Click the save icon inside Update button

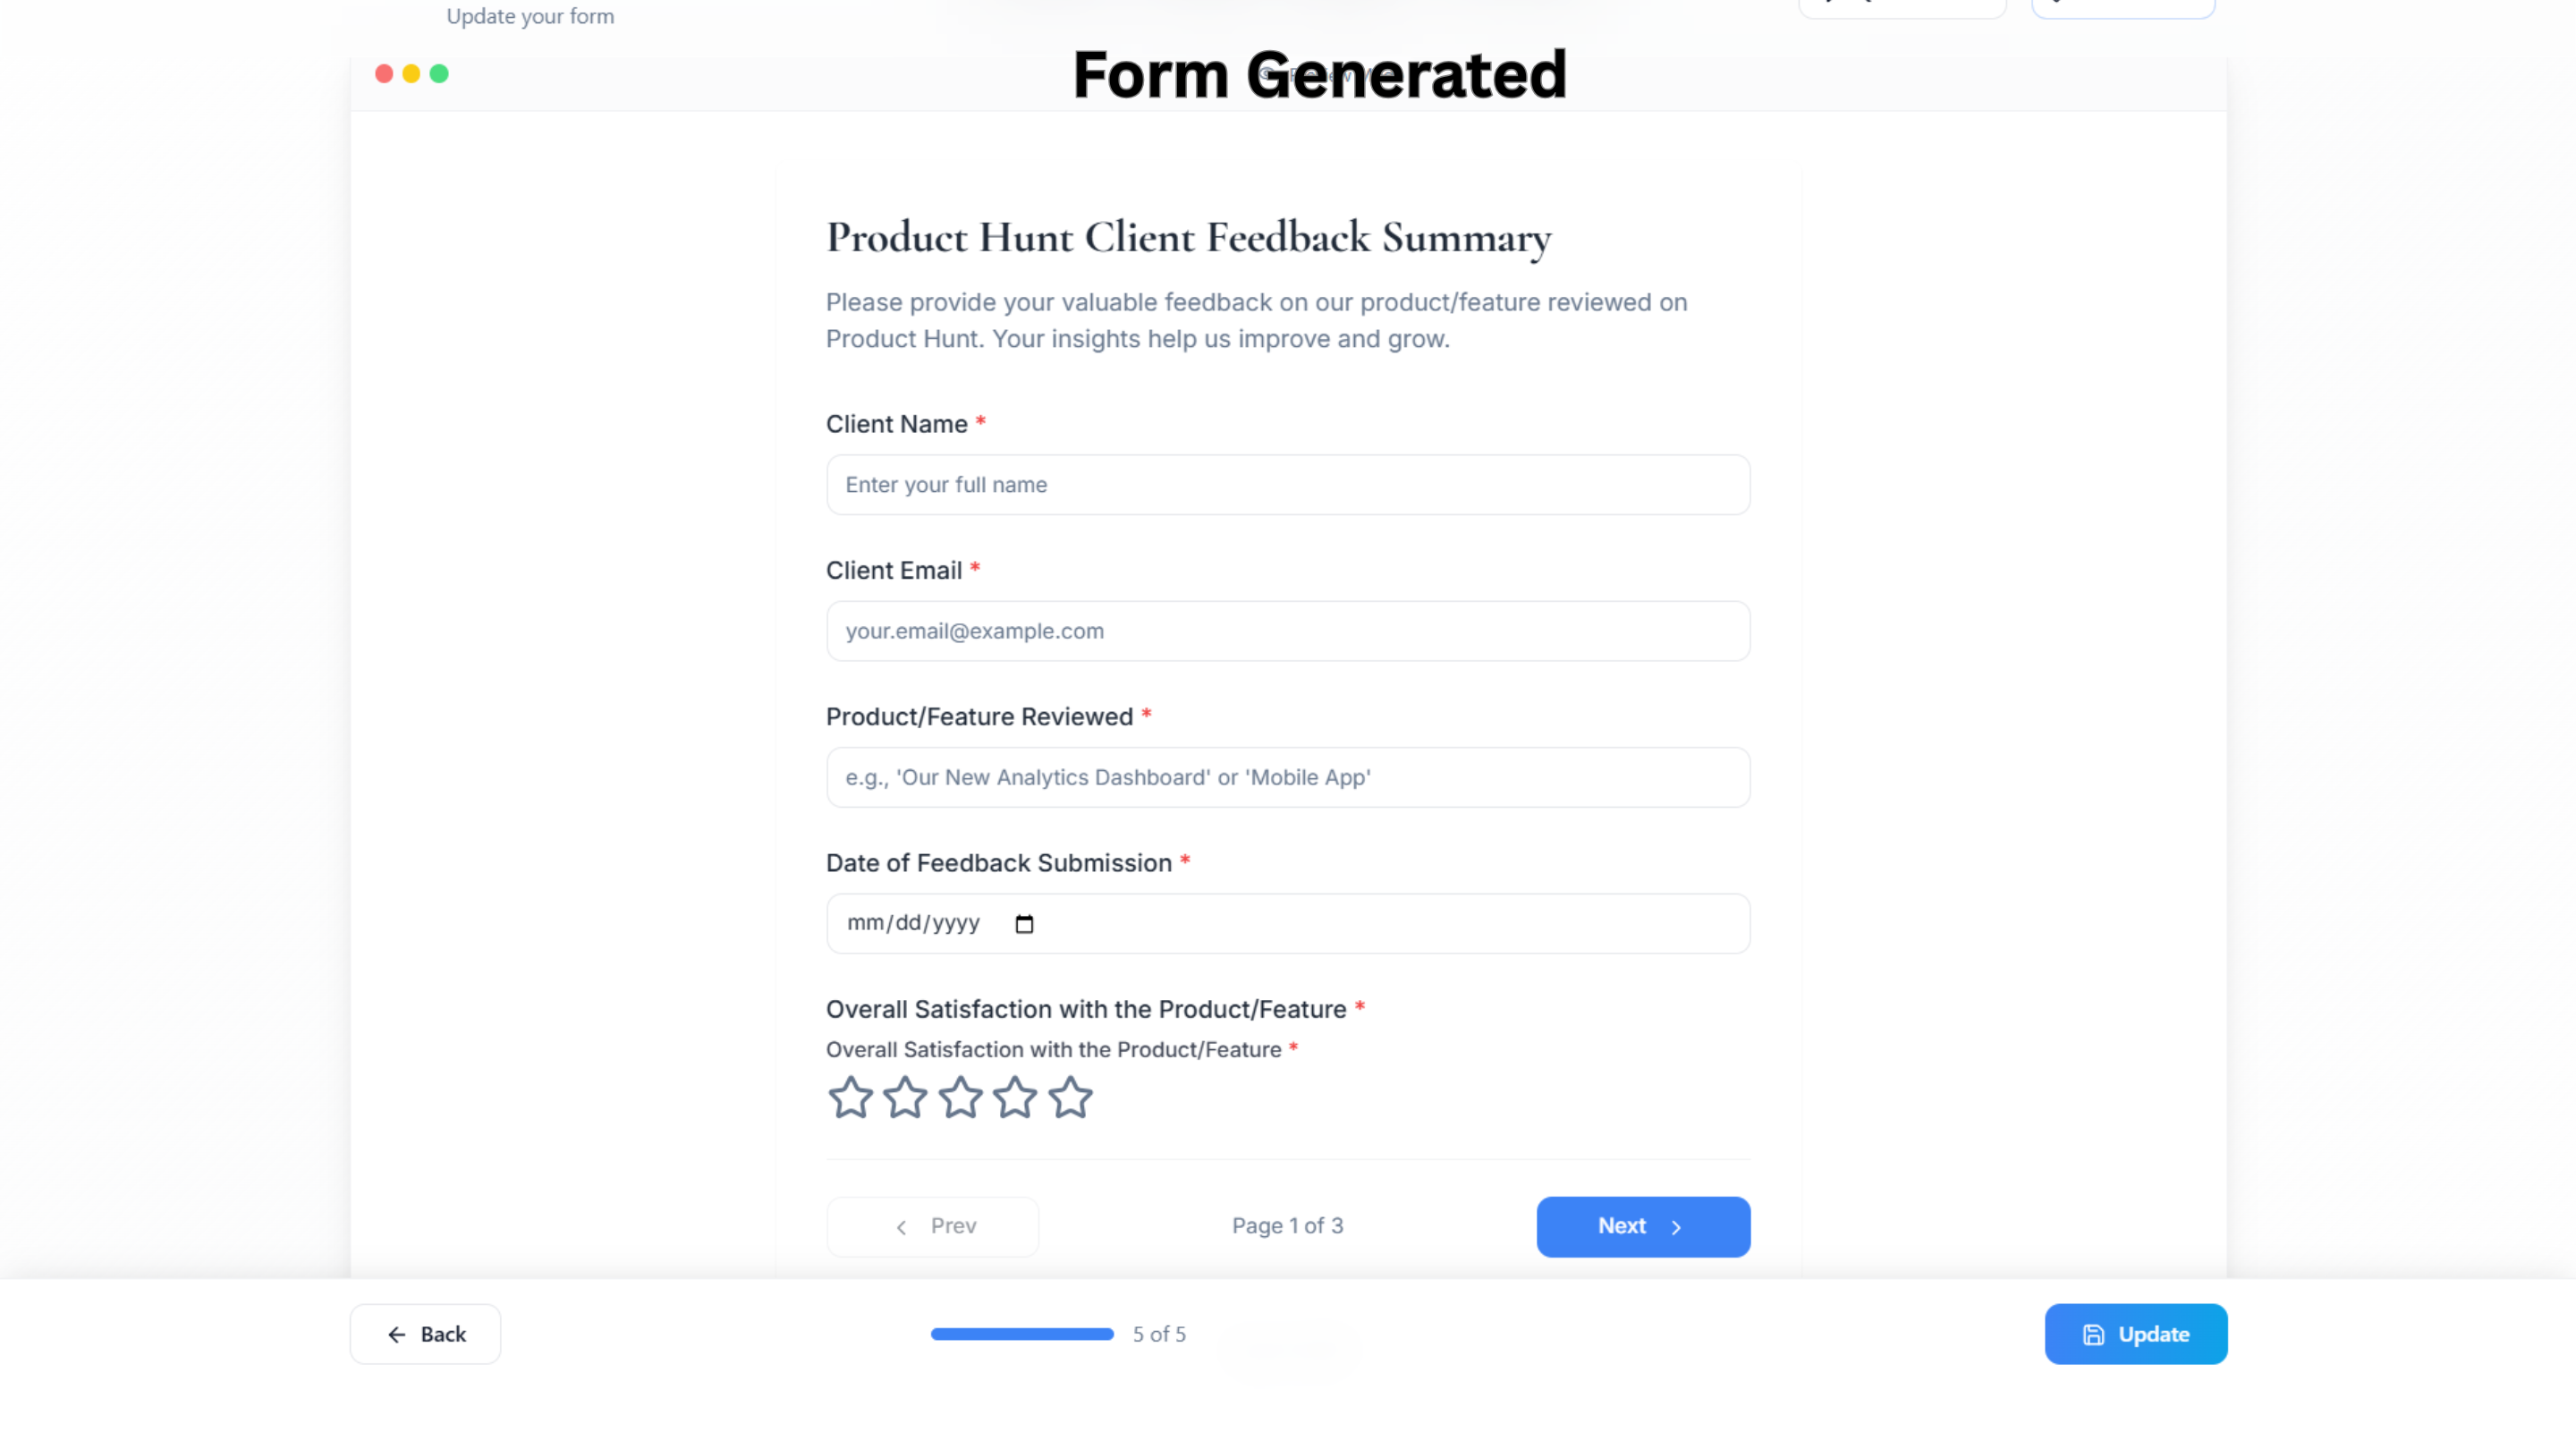point(2094,1334)
